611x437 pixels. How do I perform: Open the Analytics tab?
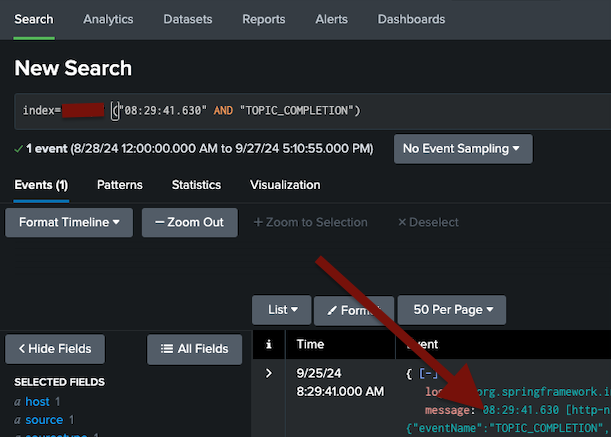(x=108, y=19)
